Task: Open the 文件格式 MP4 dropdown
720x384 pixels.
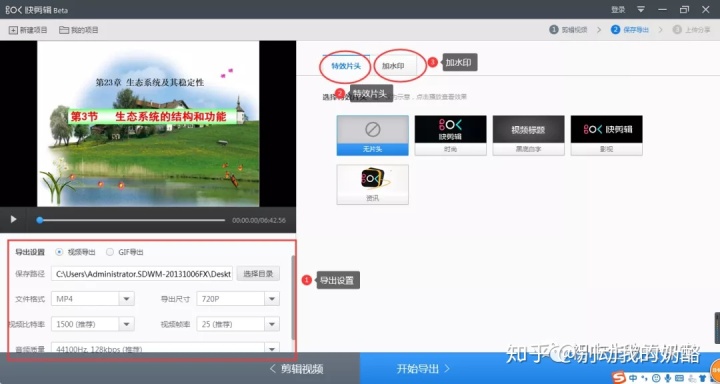Action: [x=93, y=299]
